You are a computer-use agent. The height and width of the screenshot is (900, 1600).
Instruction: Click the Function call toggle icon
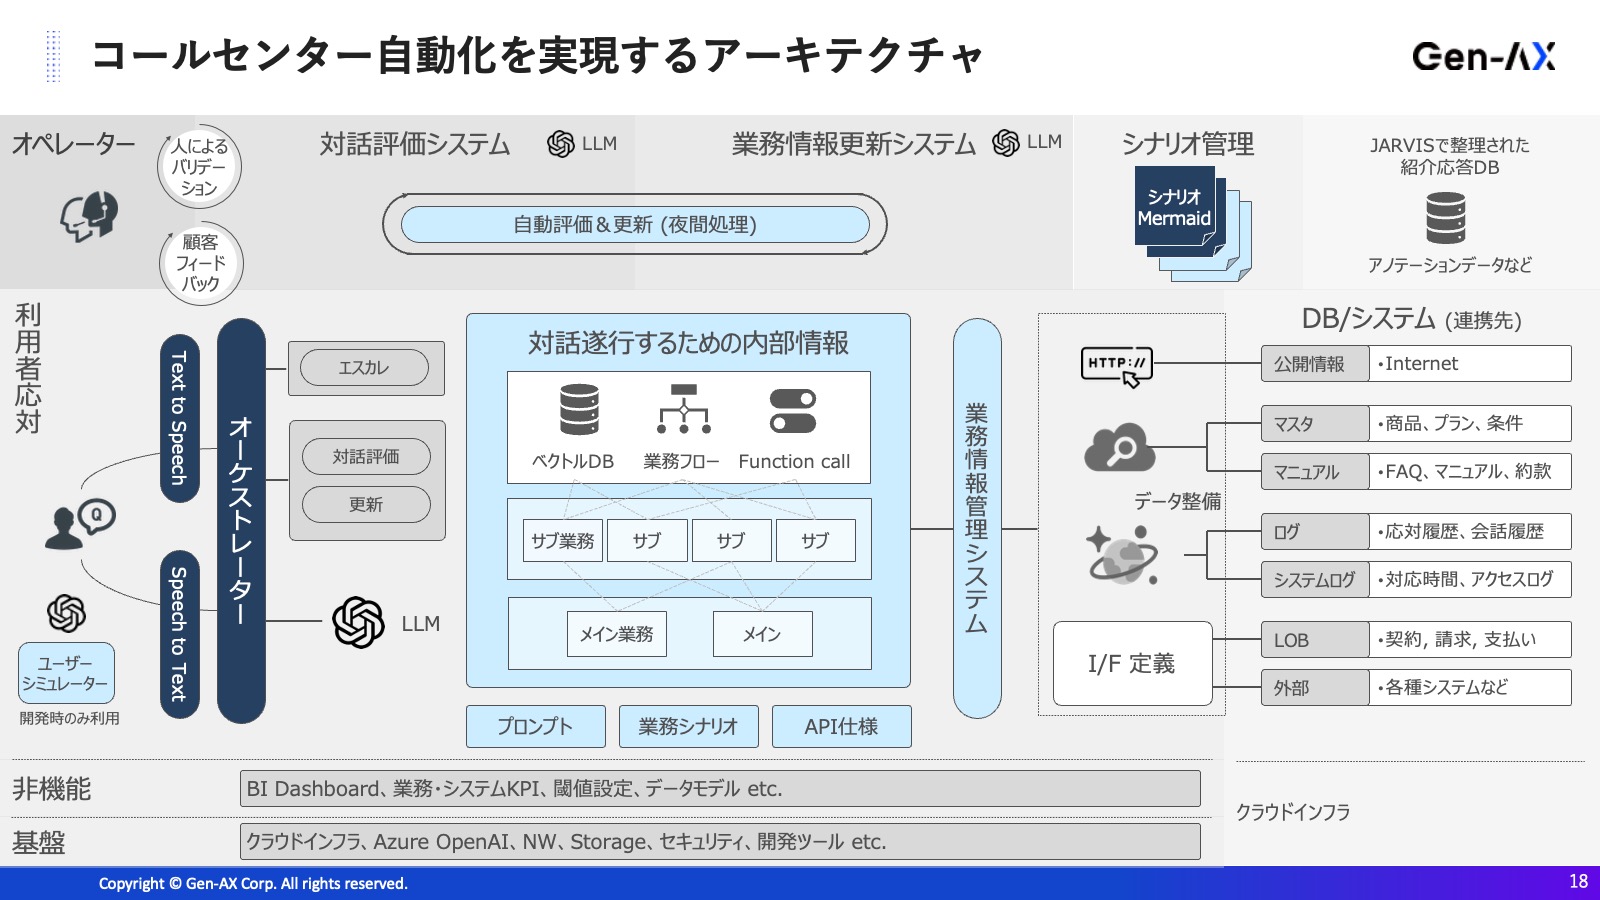[x=793, y=411]
